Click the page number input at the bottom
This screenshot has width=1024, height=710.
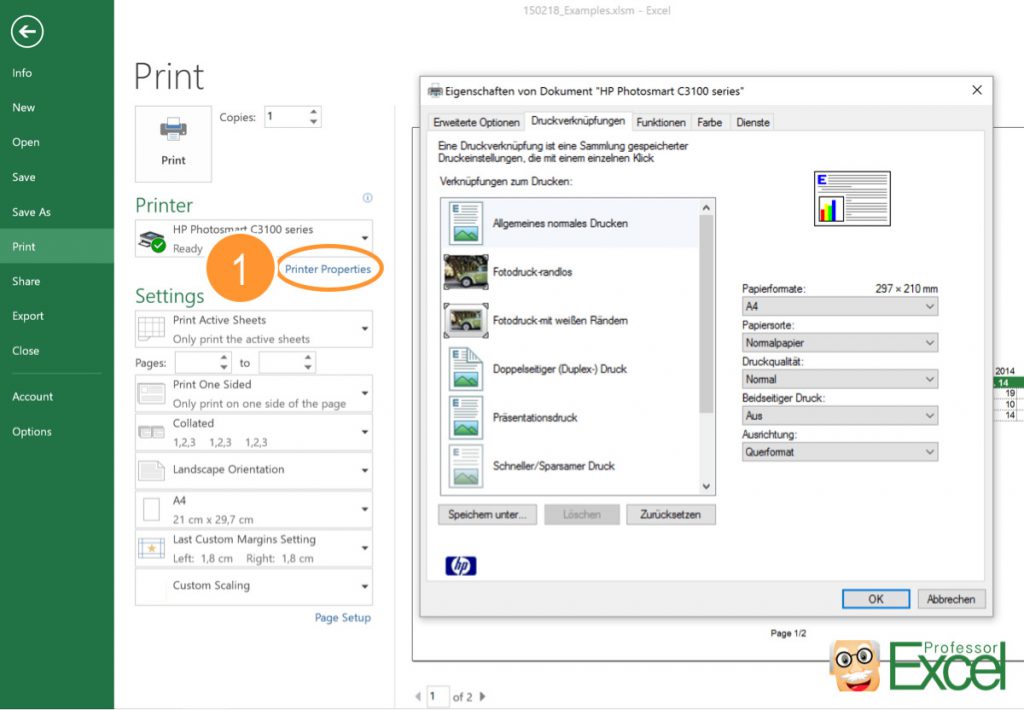437,696
